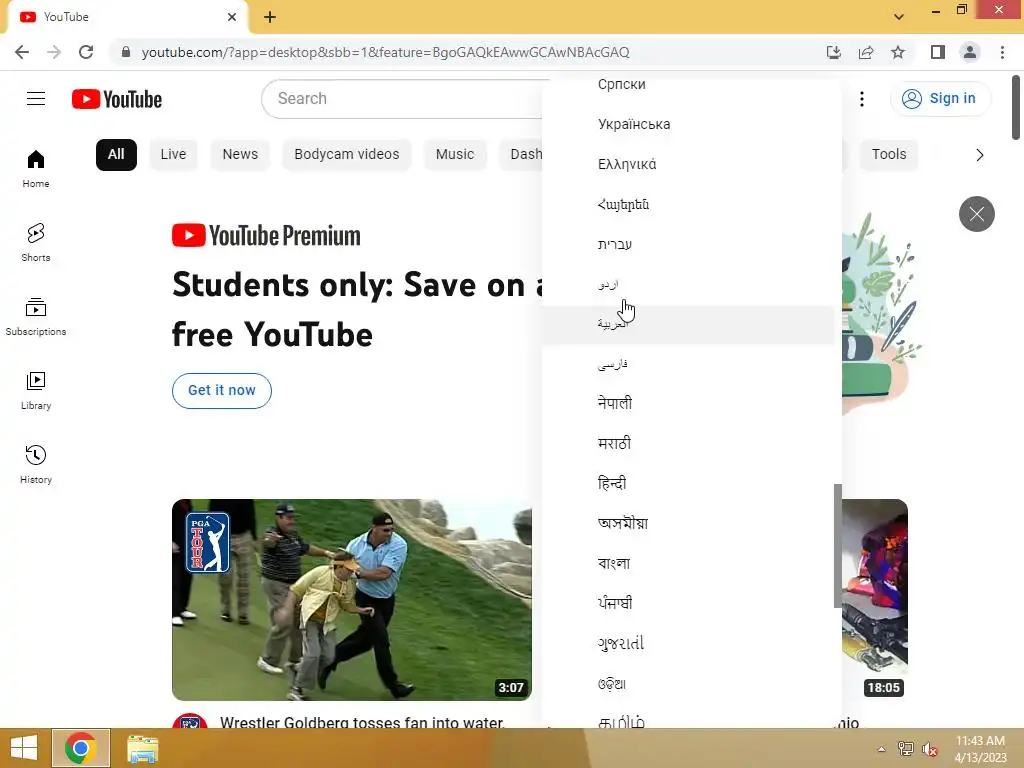1024x768 pixels.
Task: Select the Music filter chip
Action: [455, 155]
